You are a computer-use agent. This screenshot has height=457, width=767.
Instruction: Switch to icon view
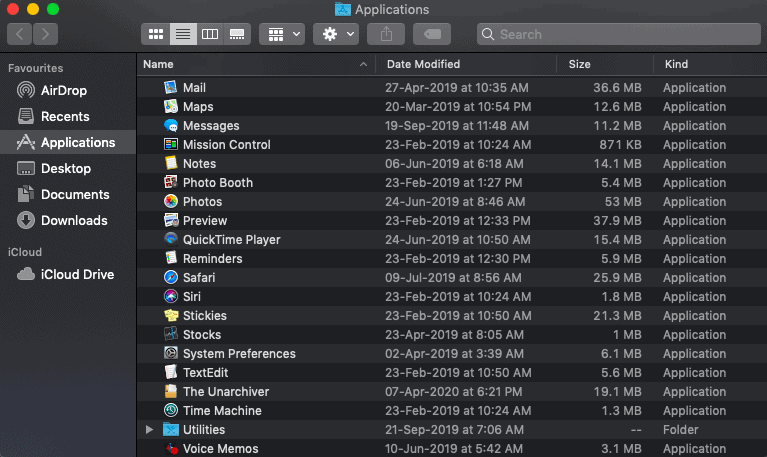156,34
